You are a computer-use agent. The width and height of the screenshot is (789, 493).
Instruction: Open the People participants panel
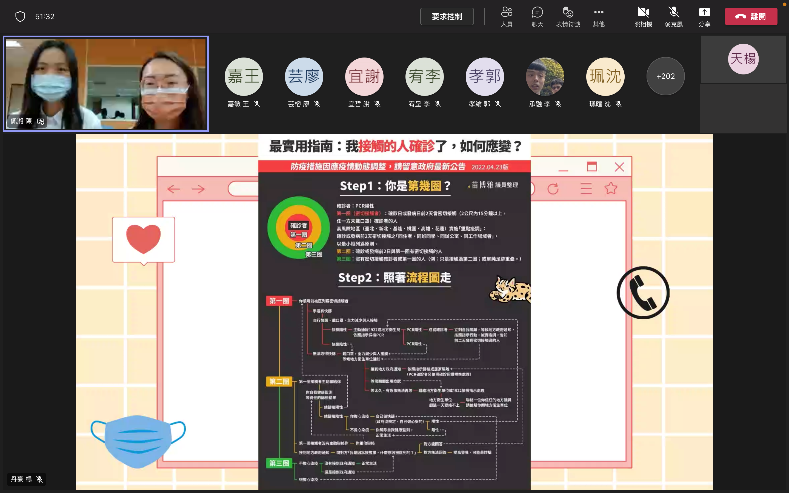(506, 15)
